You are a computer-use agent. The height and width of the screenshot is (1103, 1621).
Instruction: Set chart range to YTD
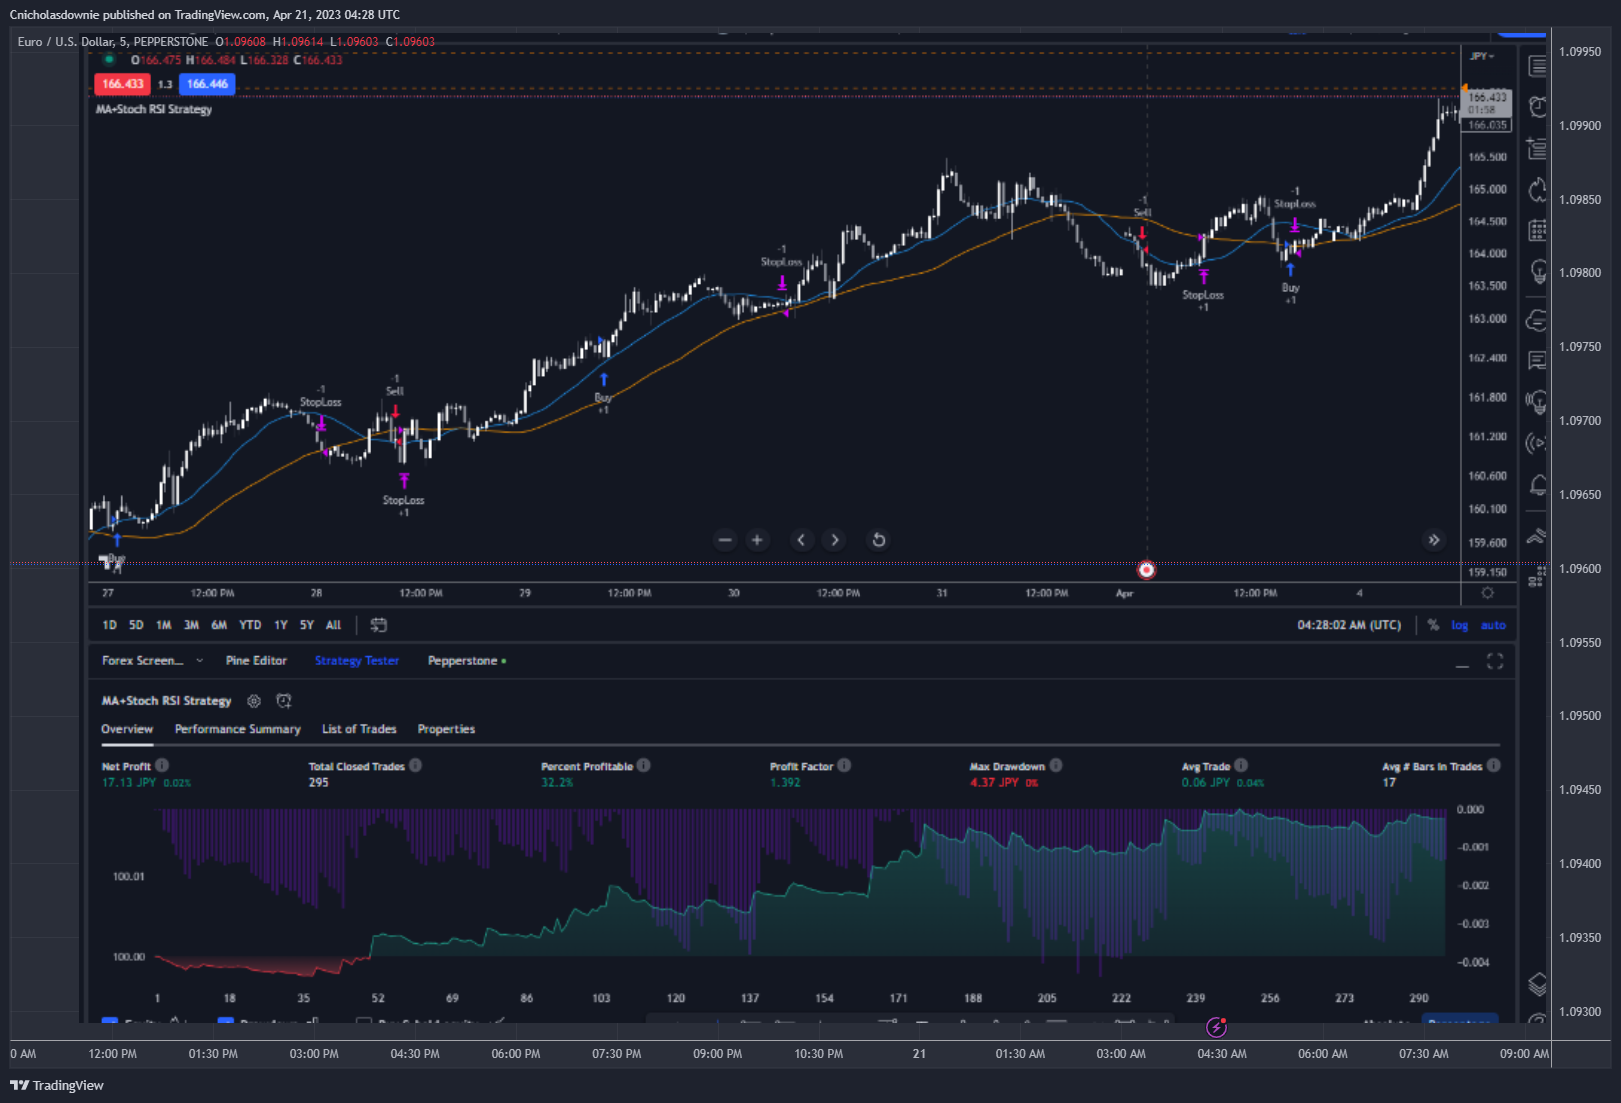[x=250, y=625]
